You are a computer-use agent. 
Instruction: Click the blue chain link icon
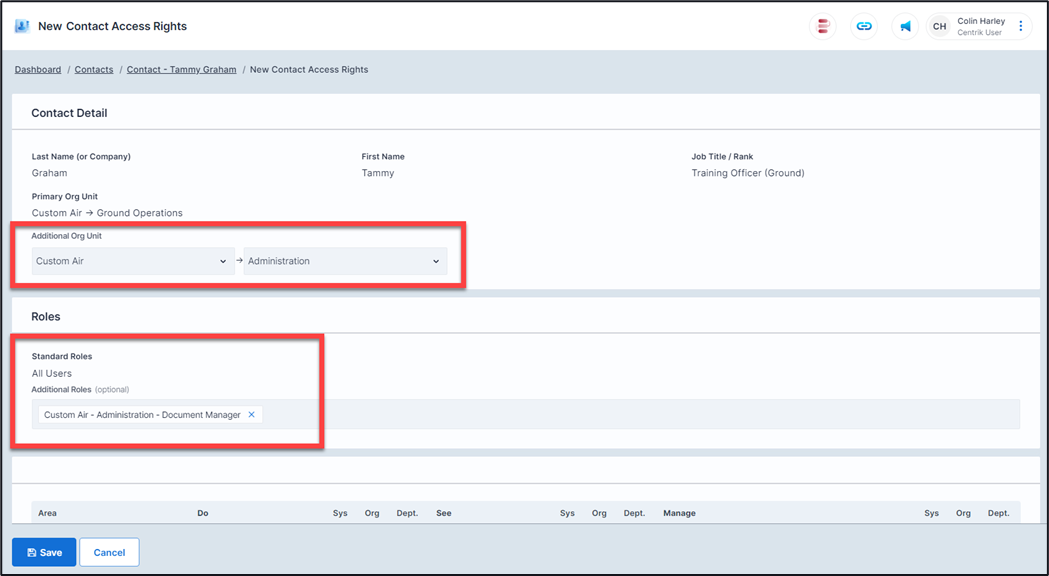pos(864,27)
